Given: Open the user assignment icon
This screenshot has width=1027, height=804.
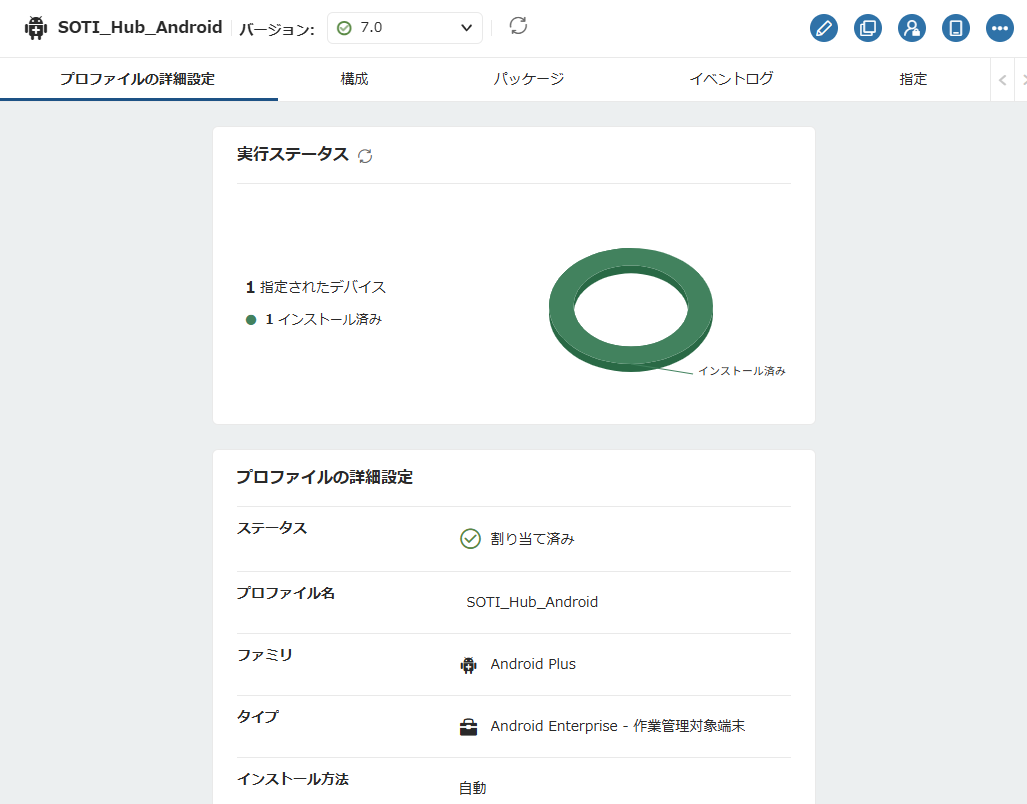Looking at the screenshot, I should click(x=912, y=28).
